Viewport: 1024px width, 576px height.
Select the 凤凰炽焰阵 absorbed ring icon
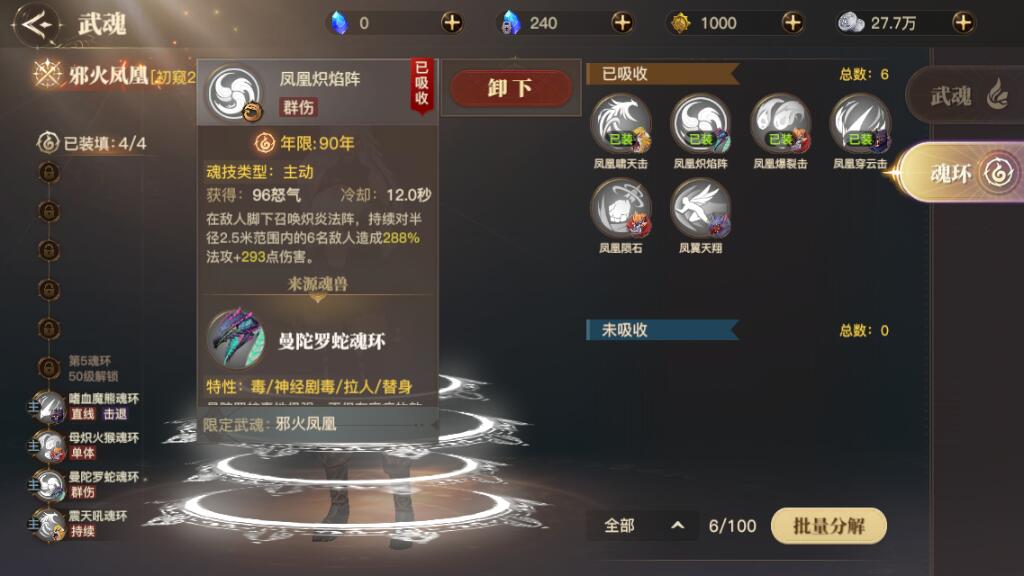700,124
